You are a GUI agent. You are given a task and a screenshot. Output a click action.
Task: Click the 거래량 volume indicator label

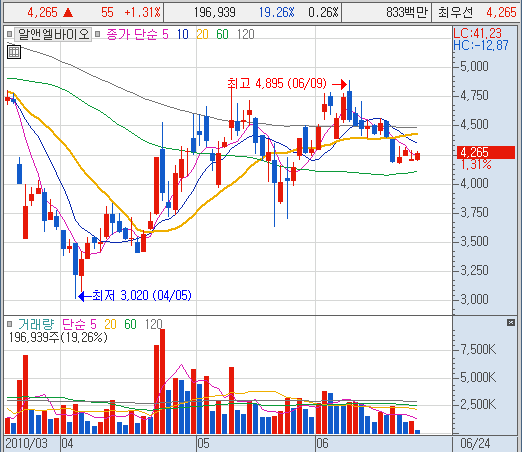[x=36, y=324]
